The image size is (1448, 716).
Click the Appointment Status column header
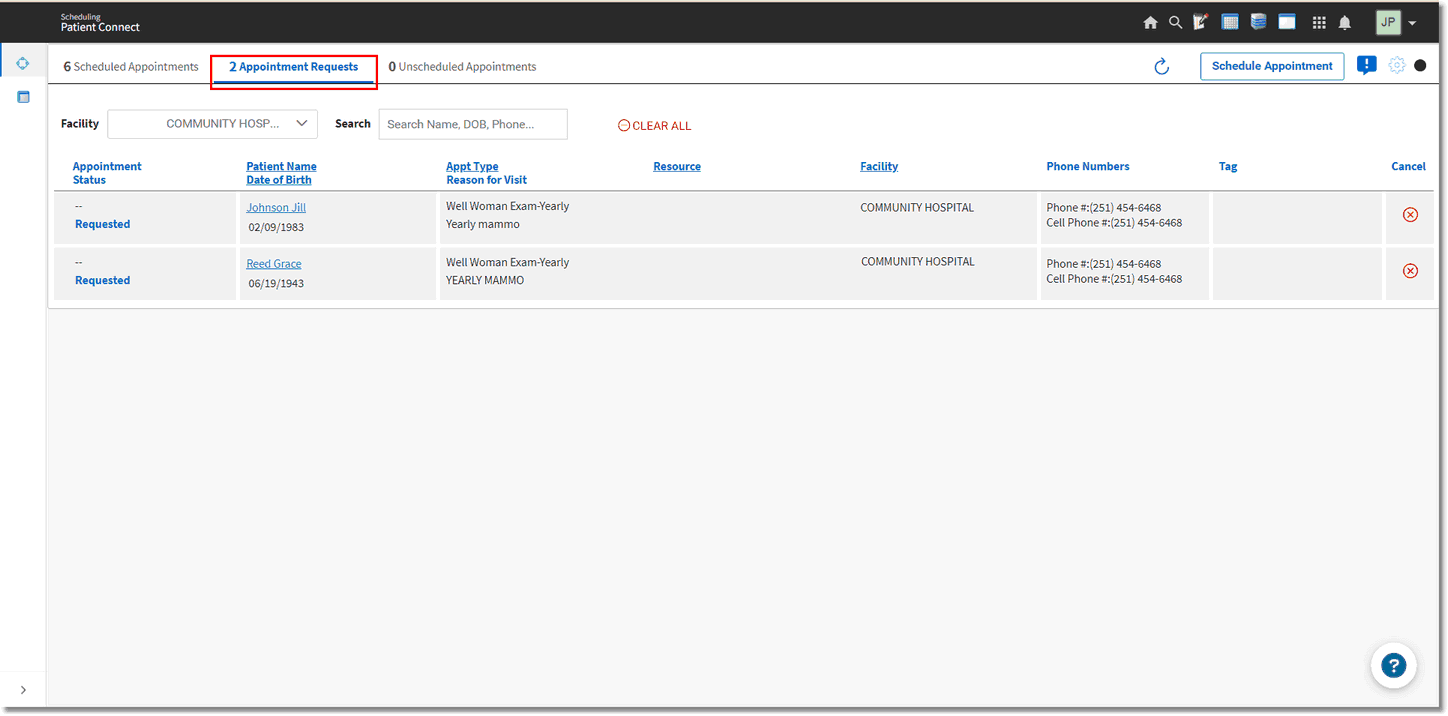click(107, 173)
